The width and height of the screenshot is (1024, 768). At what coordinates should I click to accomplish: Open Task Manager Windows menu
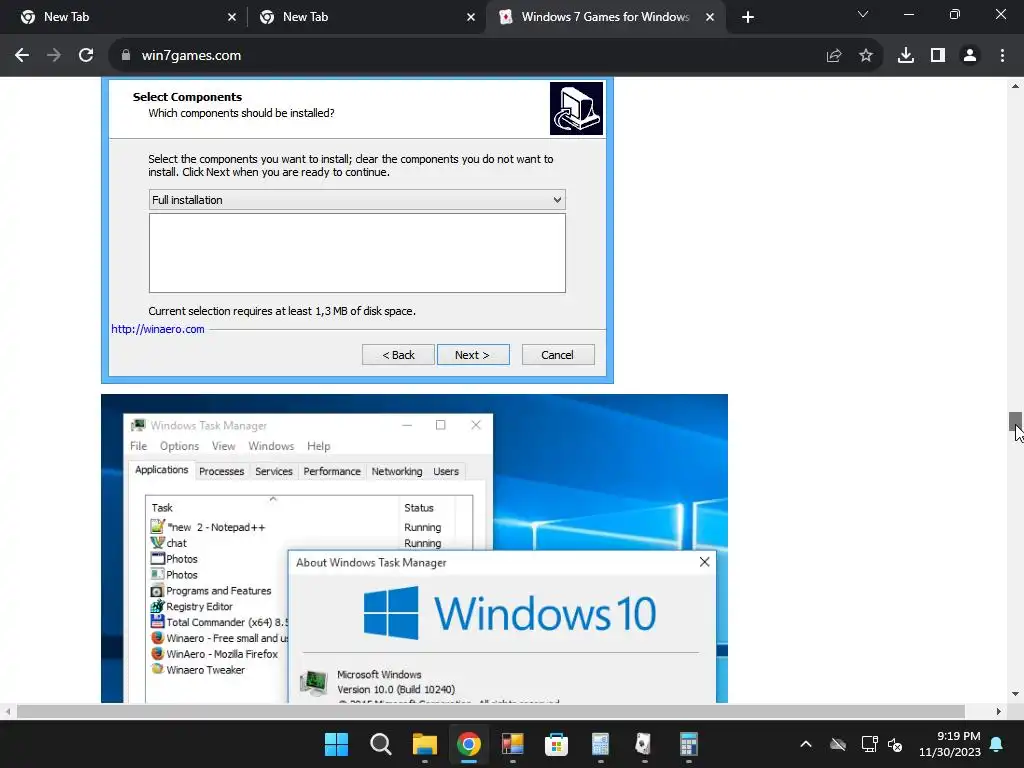pyautogui.click(x=271, y=446)
